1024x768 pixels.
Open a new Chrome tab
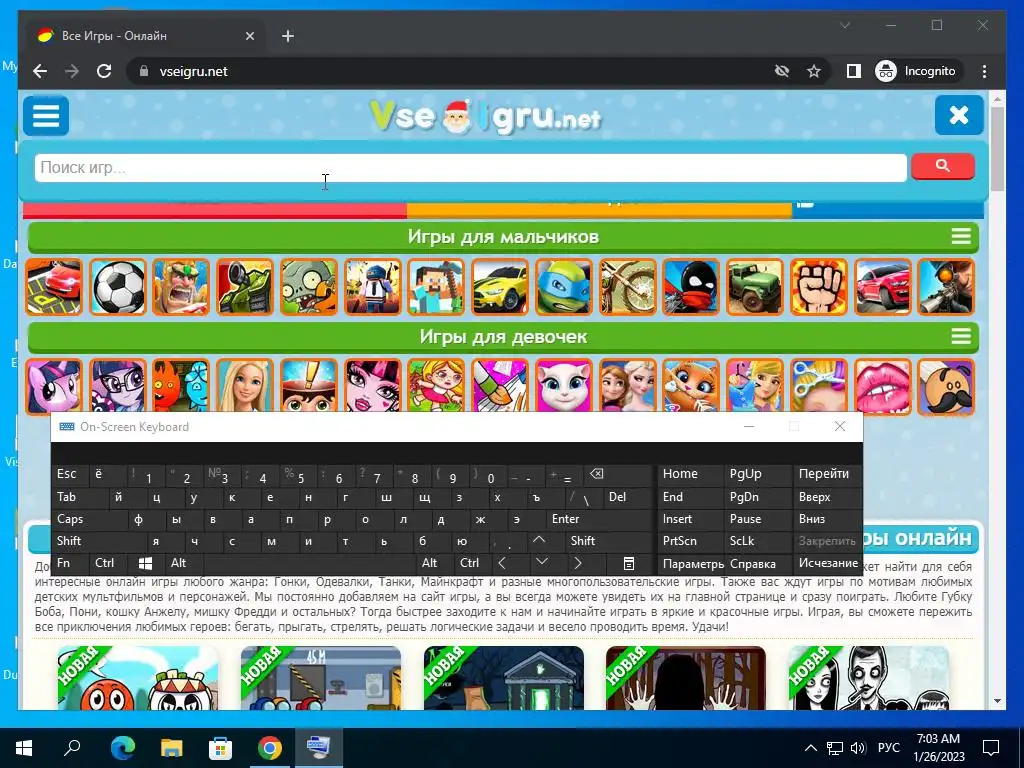288,36
